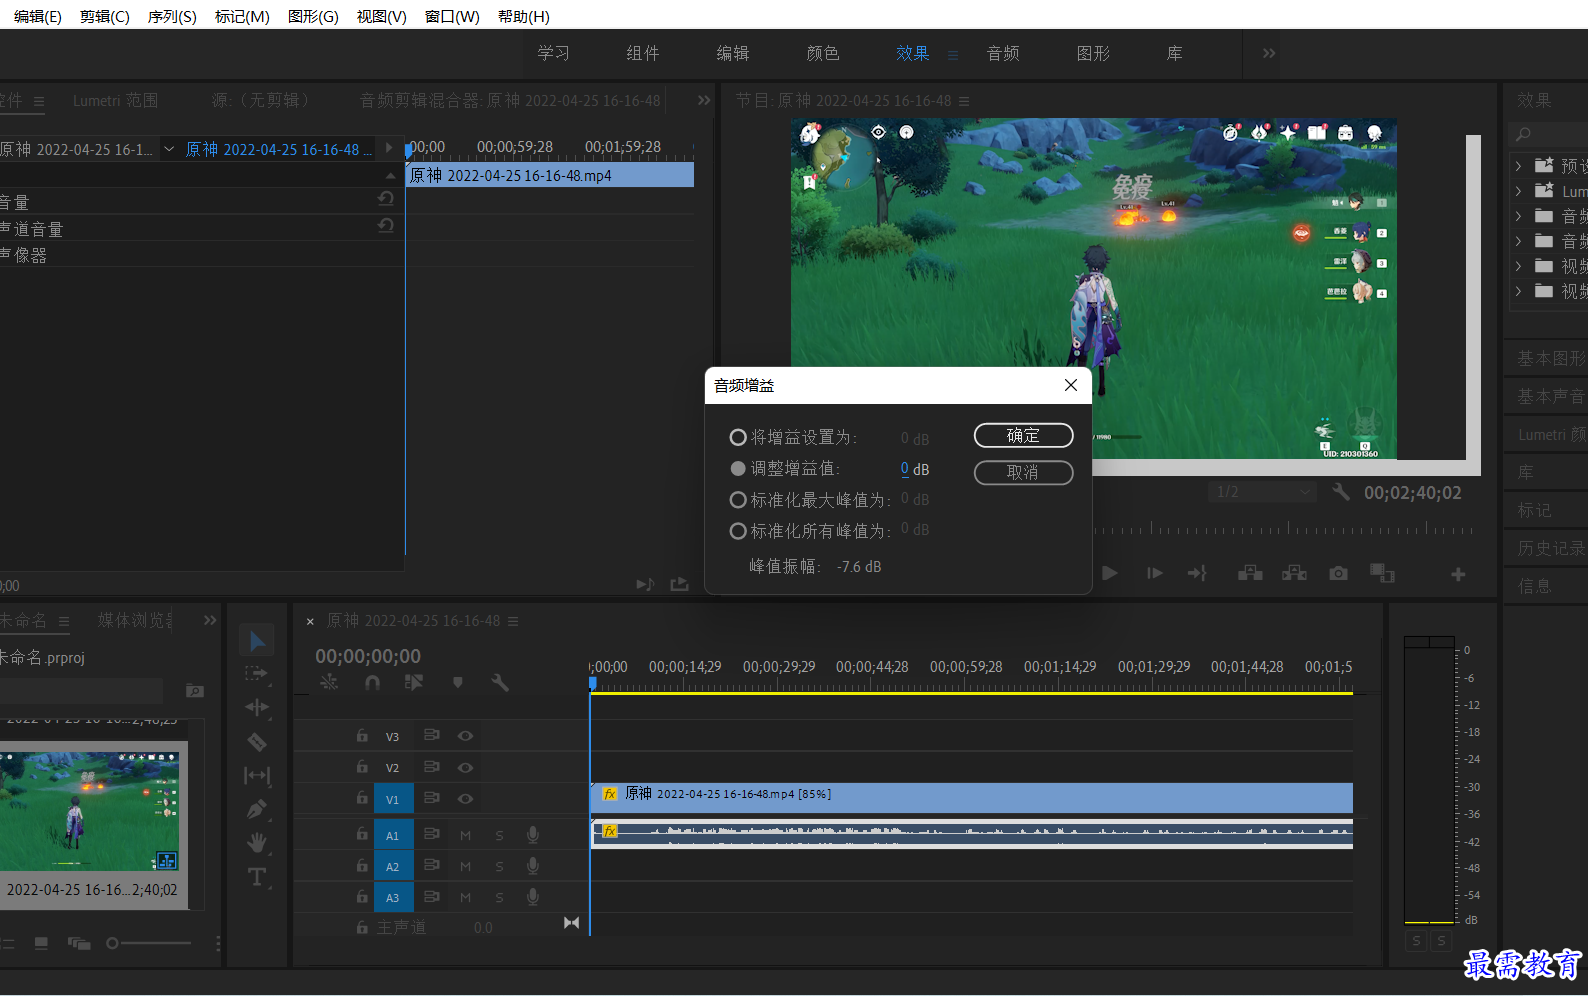Expand last effects folder (视频)

coord(1518,291)
